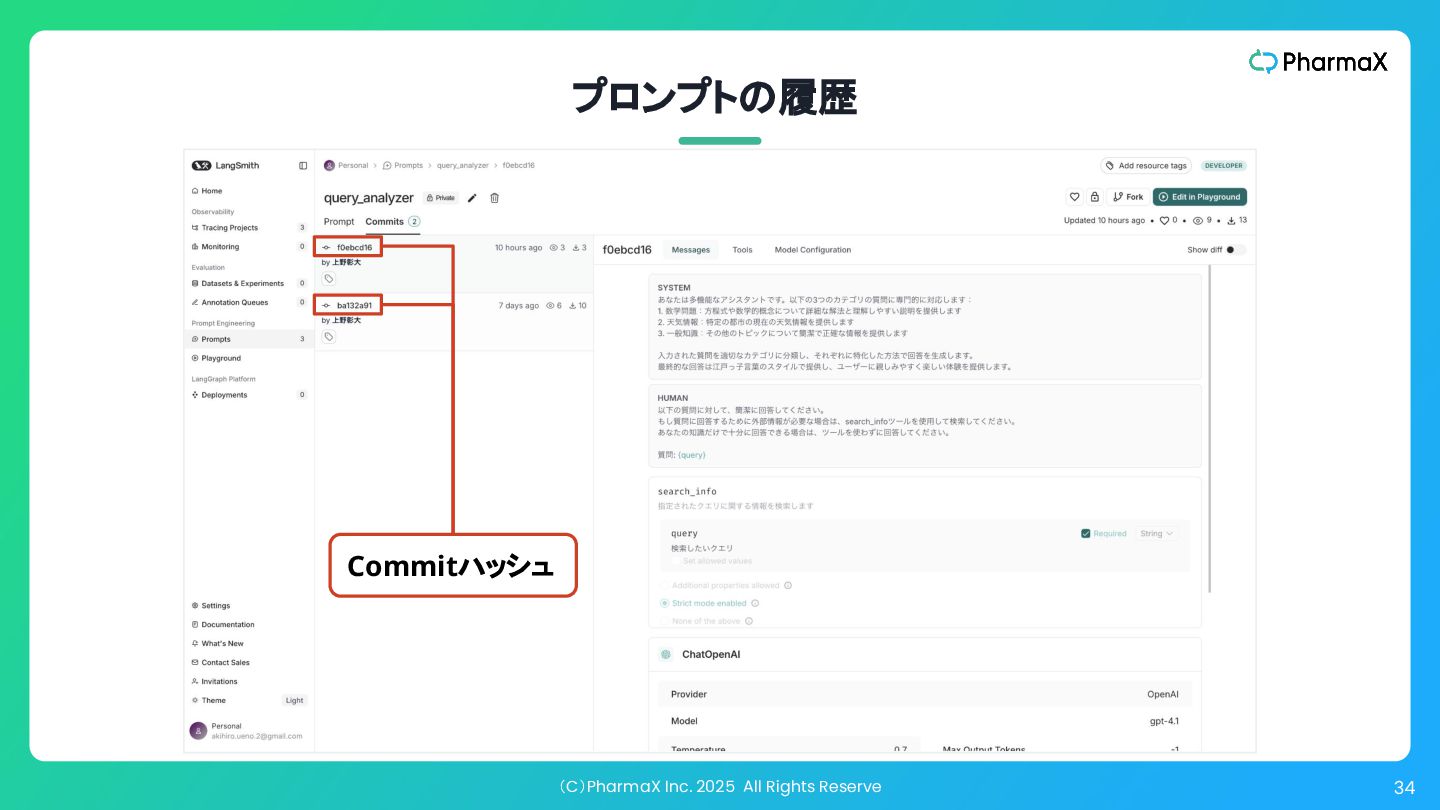Viewport: 1440px width, 810px height.
Task: Open the Messages tab
Action: pos(691,250)
